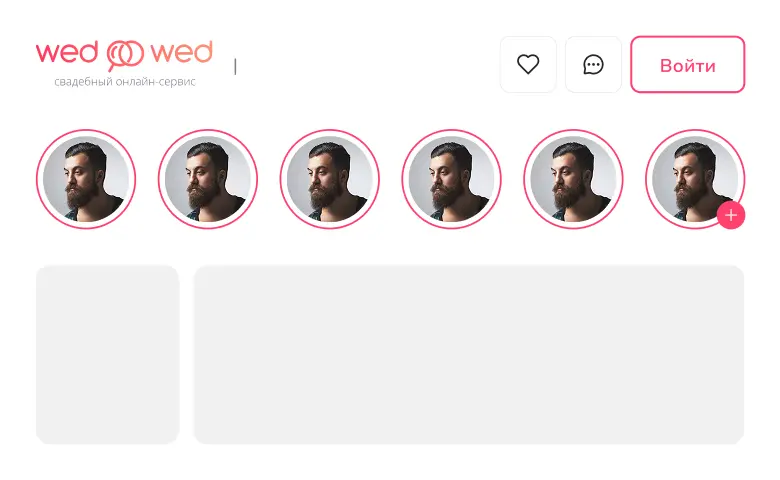
Task: Open the sixth avatar with plus badge
Action: (x=694, y=177)
